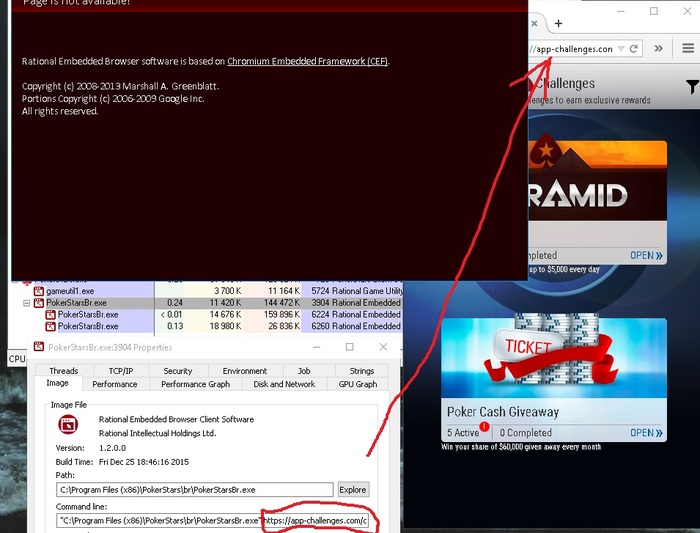This screenshot has height=533, width=700.
Task: Switch to the Performance Graph tab
Action: pyautogui.click(x=196, y=384)
